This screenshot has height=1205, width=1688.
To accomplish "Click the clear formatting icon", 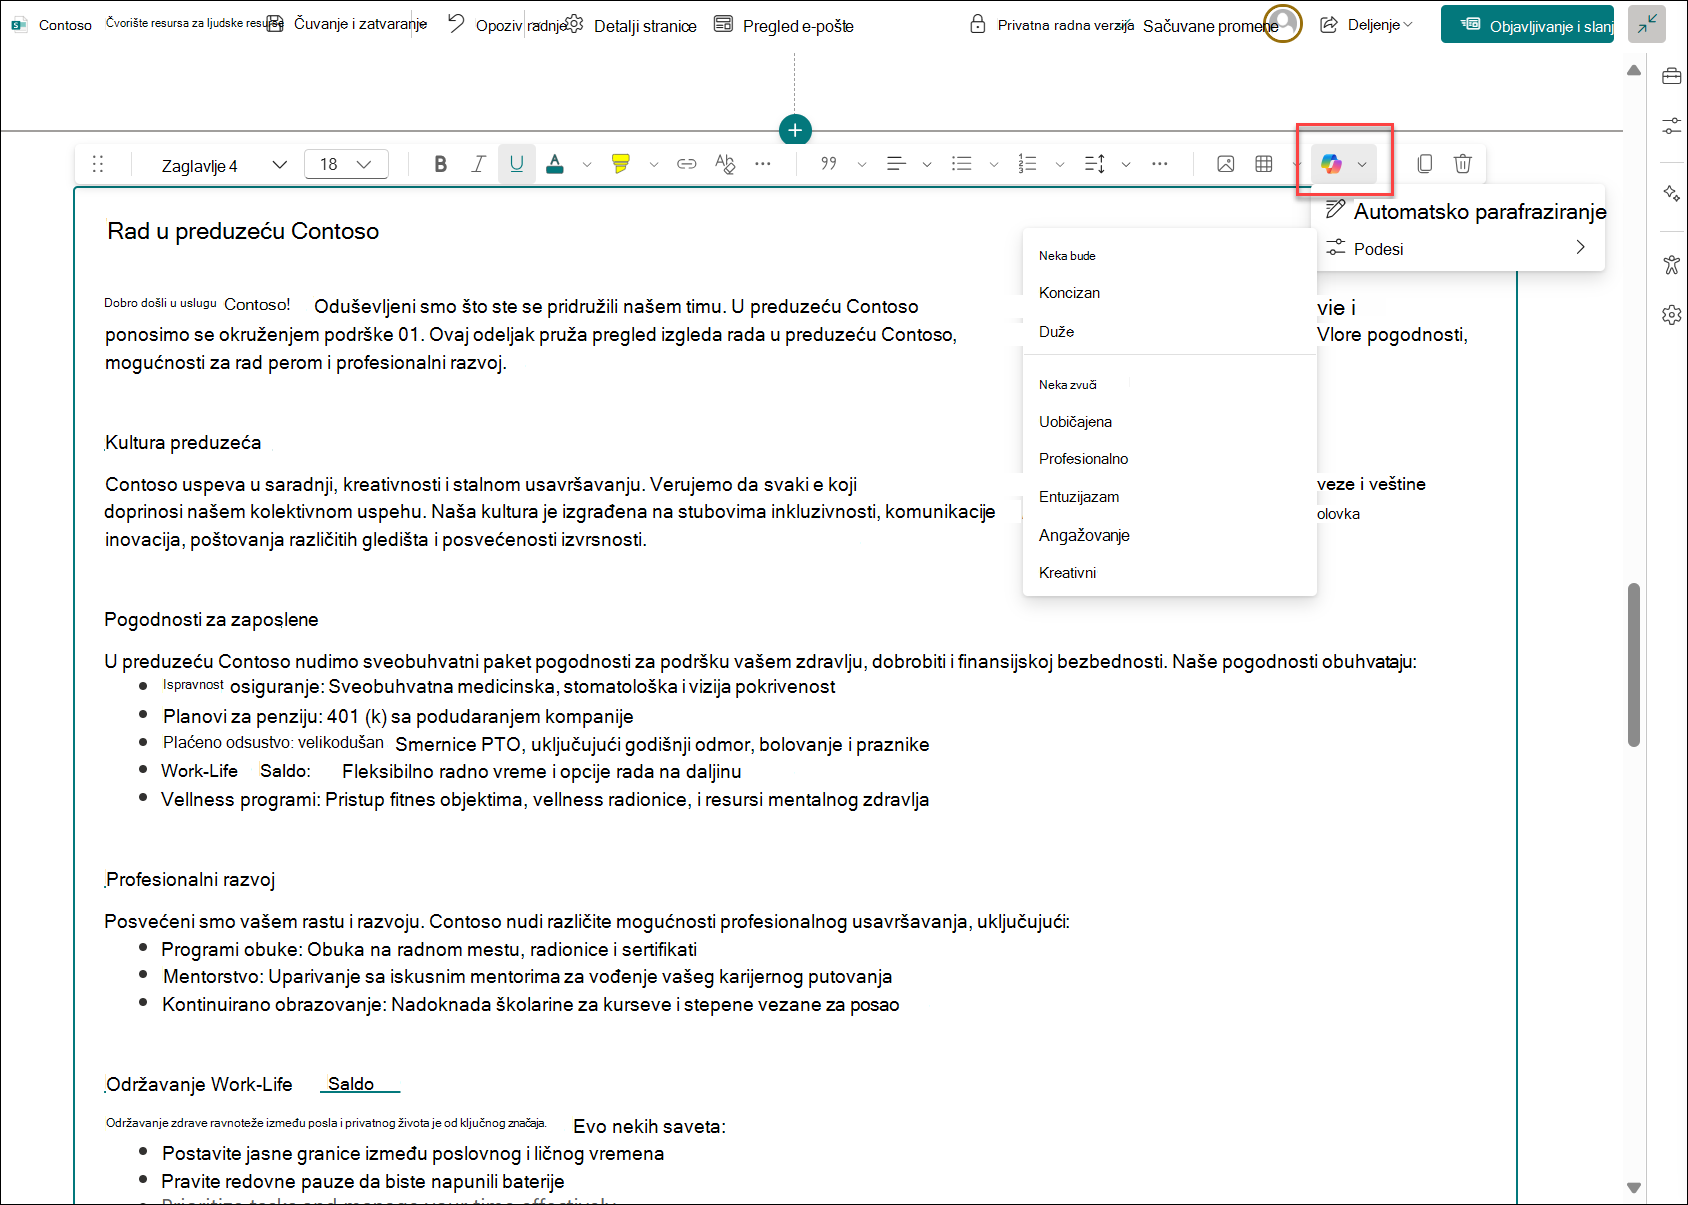I will tap(725, 164).
